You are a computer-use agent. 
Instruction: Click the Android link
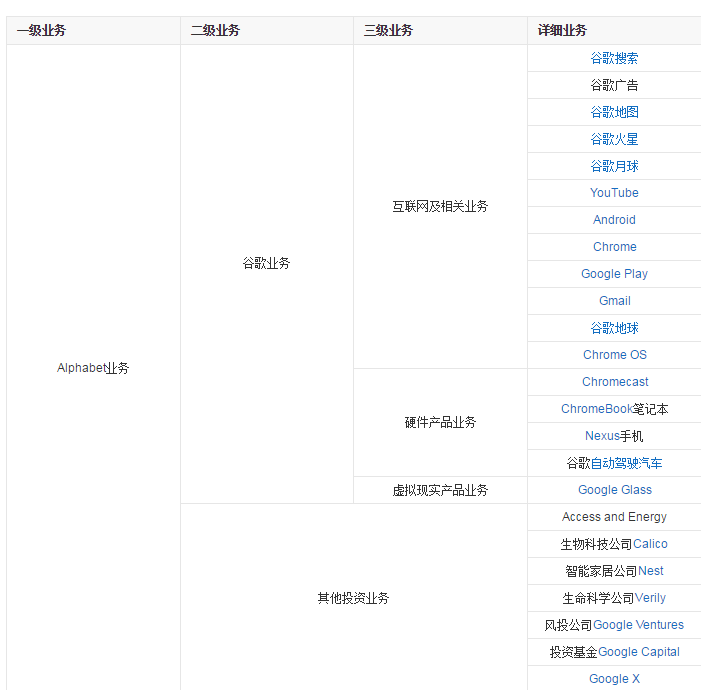(614, 220)
